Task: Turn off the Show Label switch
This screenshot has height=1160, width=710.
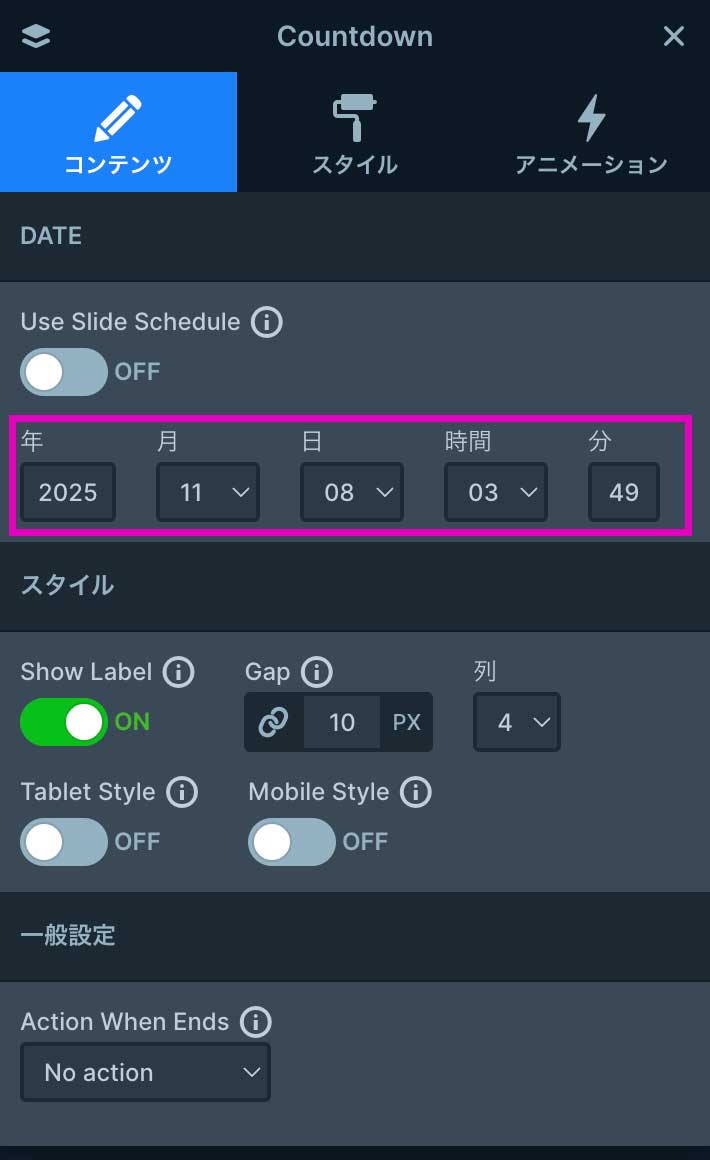Action: pyautogui.click(x=64, y=722)
